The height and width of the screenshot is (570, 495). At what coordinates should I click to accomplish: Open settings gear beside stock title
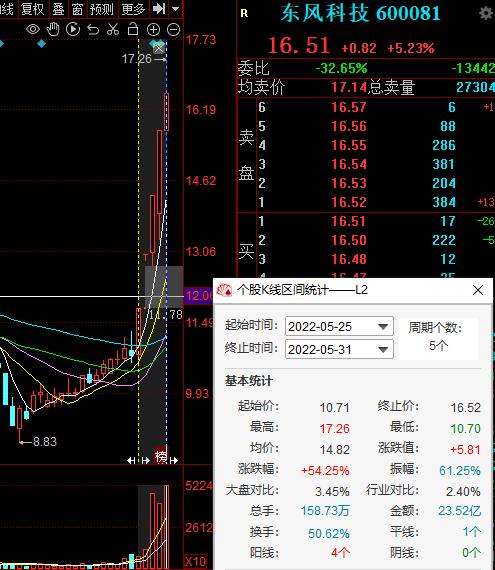pyautogui.click(x=486, y=14)
